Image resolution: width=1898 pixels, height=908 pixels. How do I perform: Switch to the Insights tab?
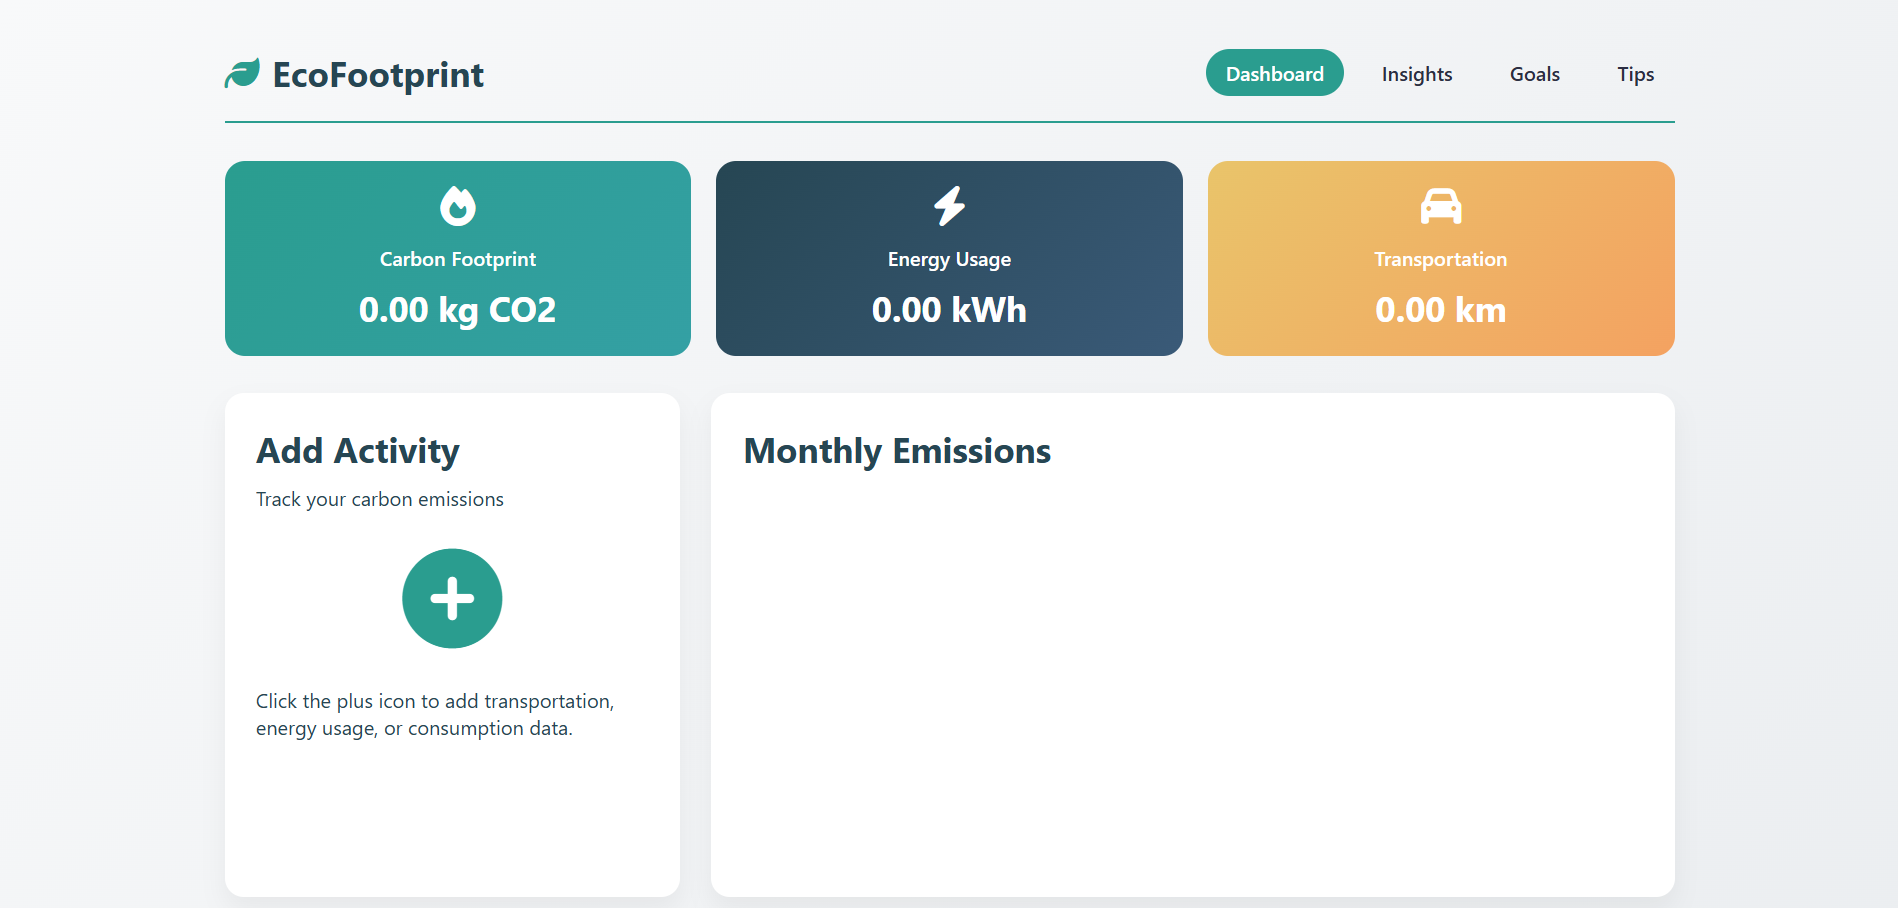pyautogui.click(x=1416, y=74)
